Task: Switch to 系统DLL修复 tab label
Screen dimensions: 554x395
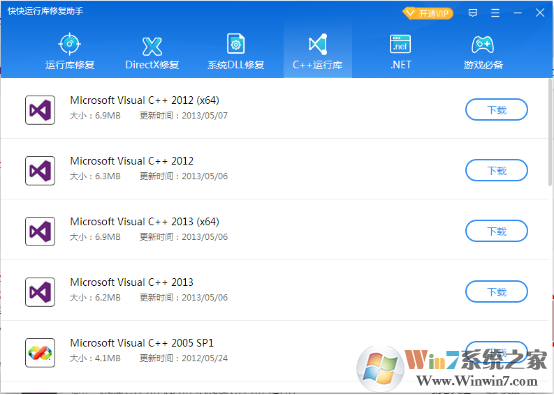Action: [x=236, y=65]
